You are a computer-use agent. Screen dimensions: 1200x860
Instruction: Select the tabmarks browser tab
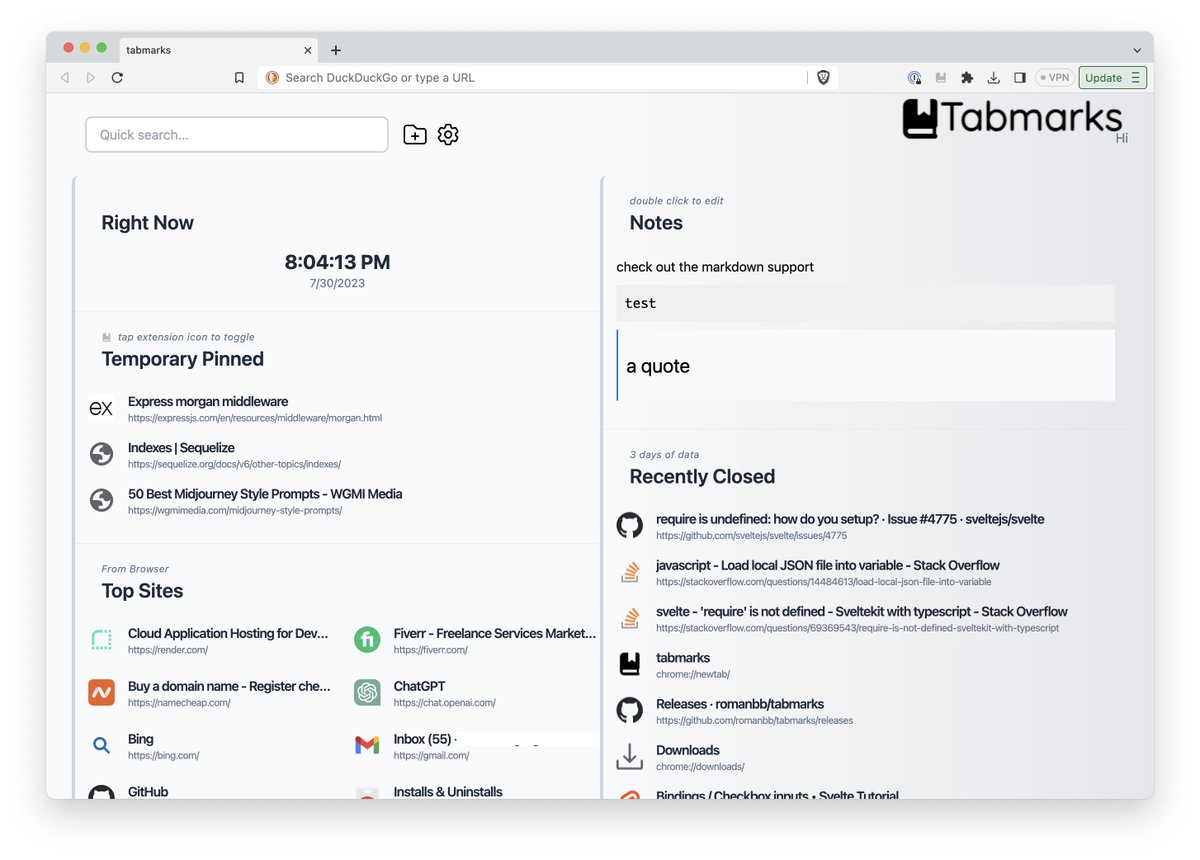[218, 50]
